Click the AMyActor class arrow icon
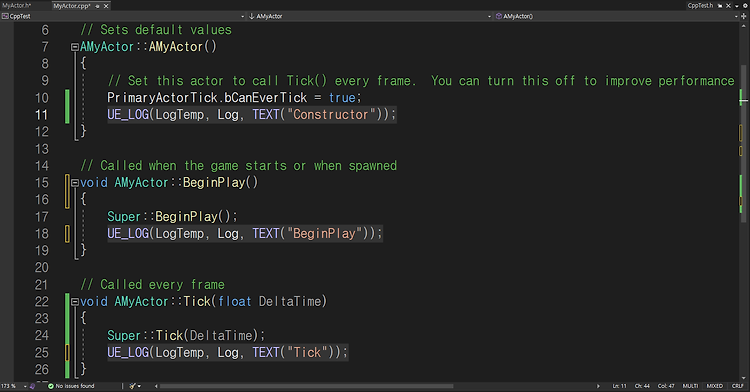The height and width of the screenshot is (392, 750). pyautogui.click(x=252, y=16)
